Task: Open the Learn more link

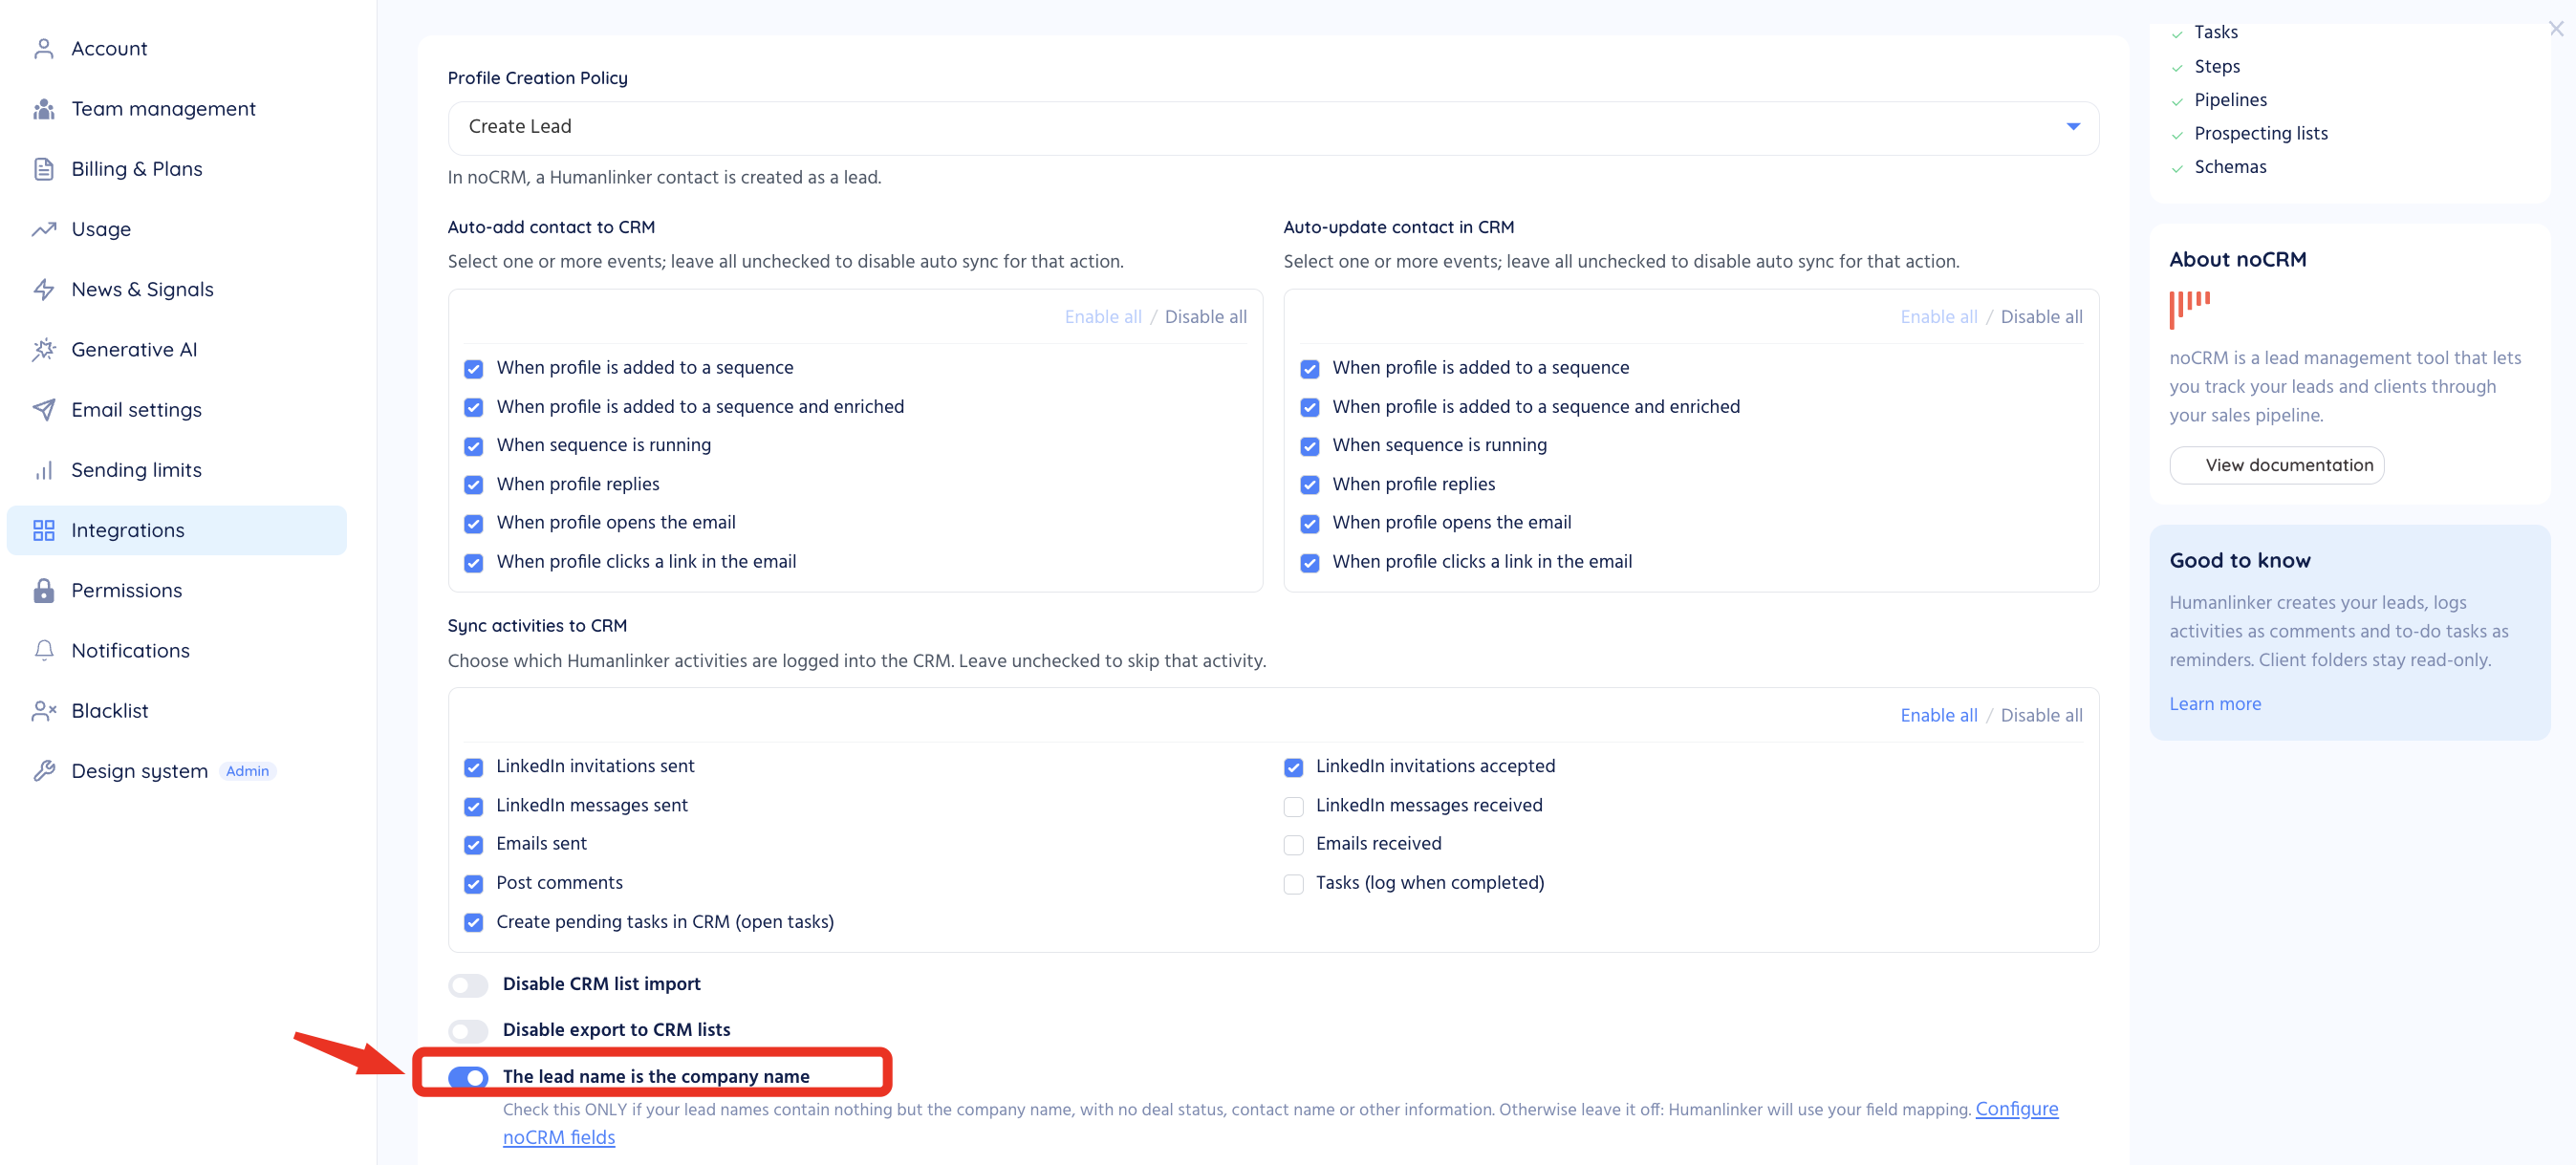Action: [x=2214, y=704]
